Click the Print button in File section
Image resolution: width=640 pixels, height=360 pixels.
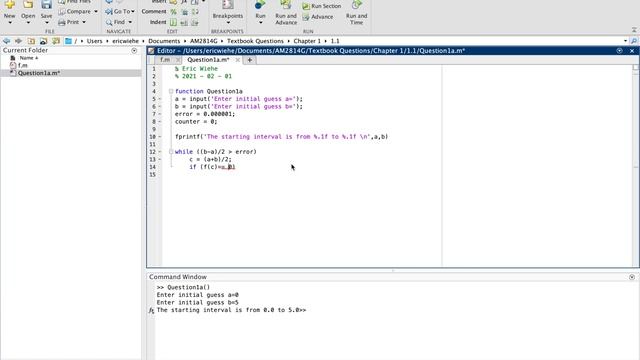pos(69,22)
